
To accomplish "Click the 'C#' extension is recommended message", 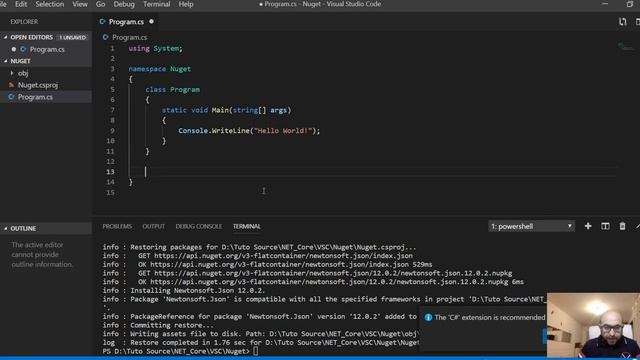I will [490, 317].
